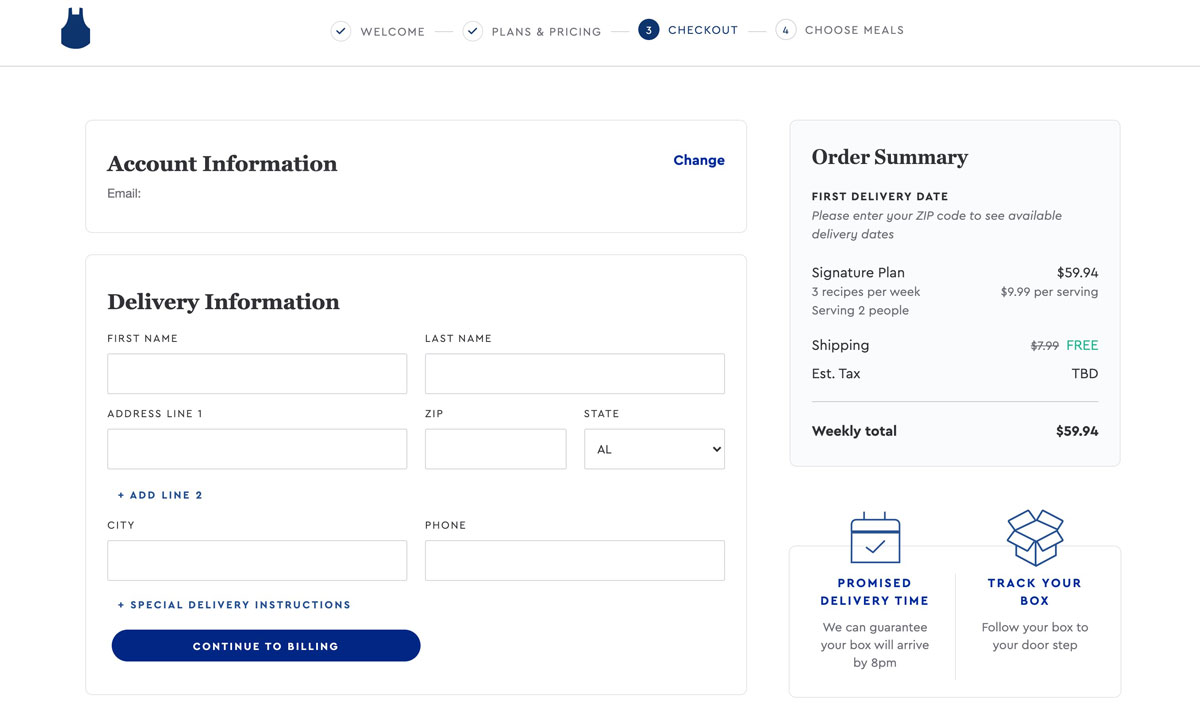Viewport: 1200px width, 725px height.
Task: Click the CONTINUE TO BILLING button
Action: 266,646
